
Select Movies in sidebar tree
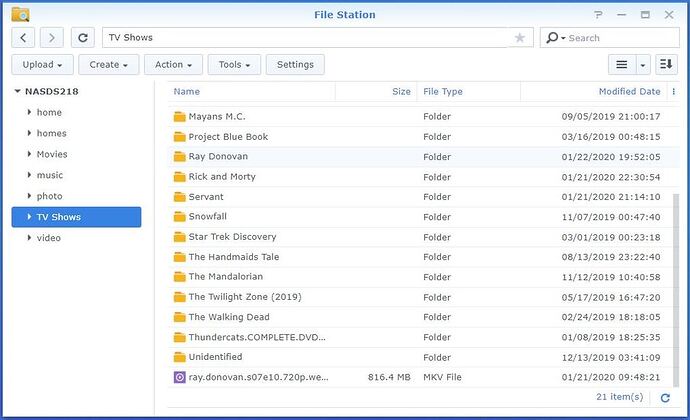point(52,154)
